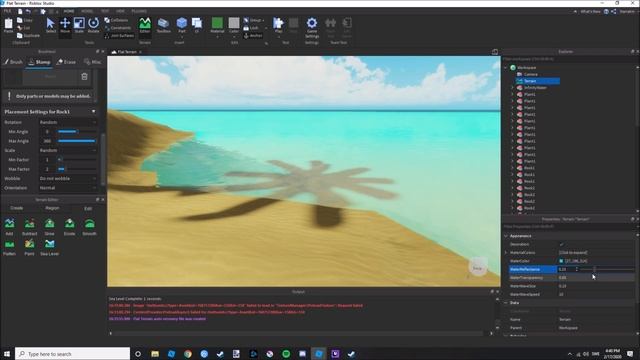Select the Select tool in the ribbon
640x360 pixels.
point(51,25)
